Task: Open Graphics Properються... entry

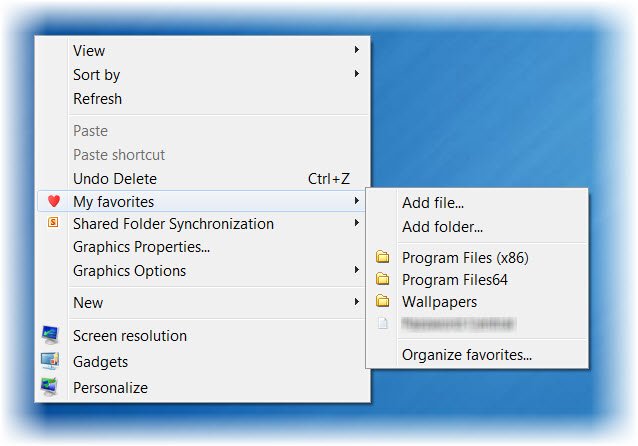Action: point(141,247)
